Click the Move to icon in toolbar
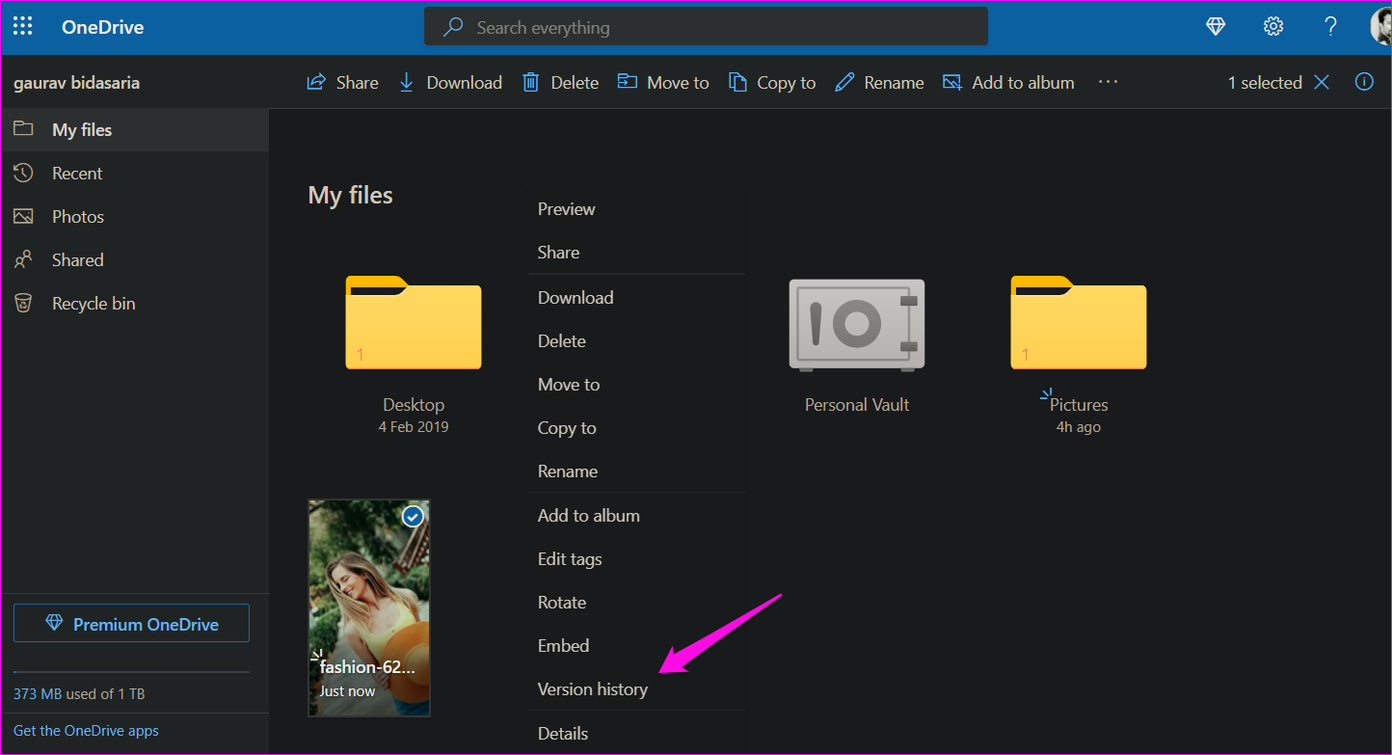This screenshot has height=755, width=1392. click(627, 82)
